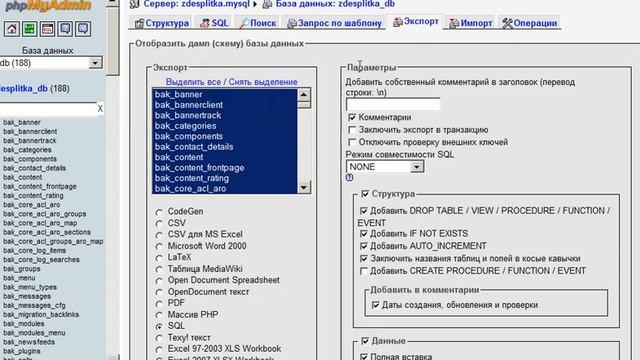Click the database icon in breadcrumb
Screen dimensions: 640x360
click(x=267, y=4)
